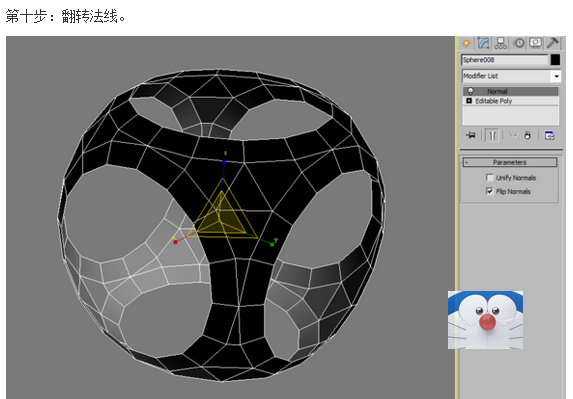Uncheck the Flip Normals checkbox
Screen dimensions: 573x399
(x=490, y=191)
